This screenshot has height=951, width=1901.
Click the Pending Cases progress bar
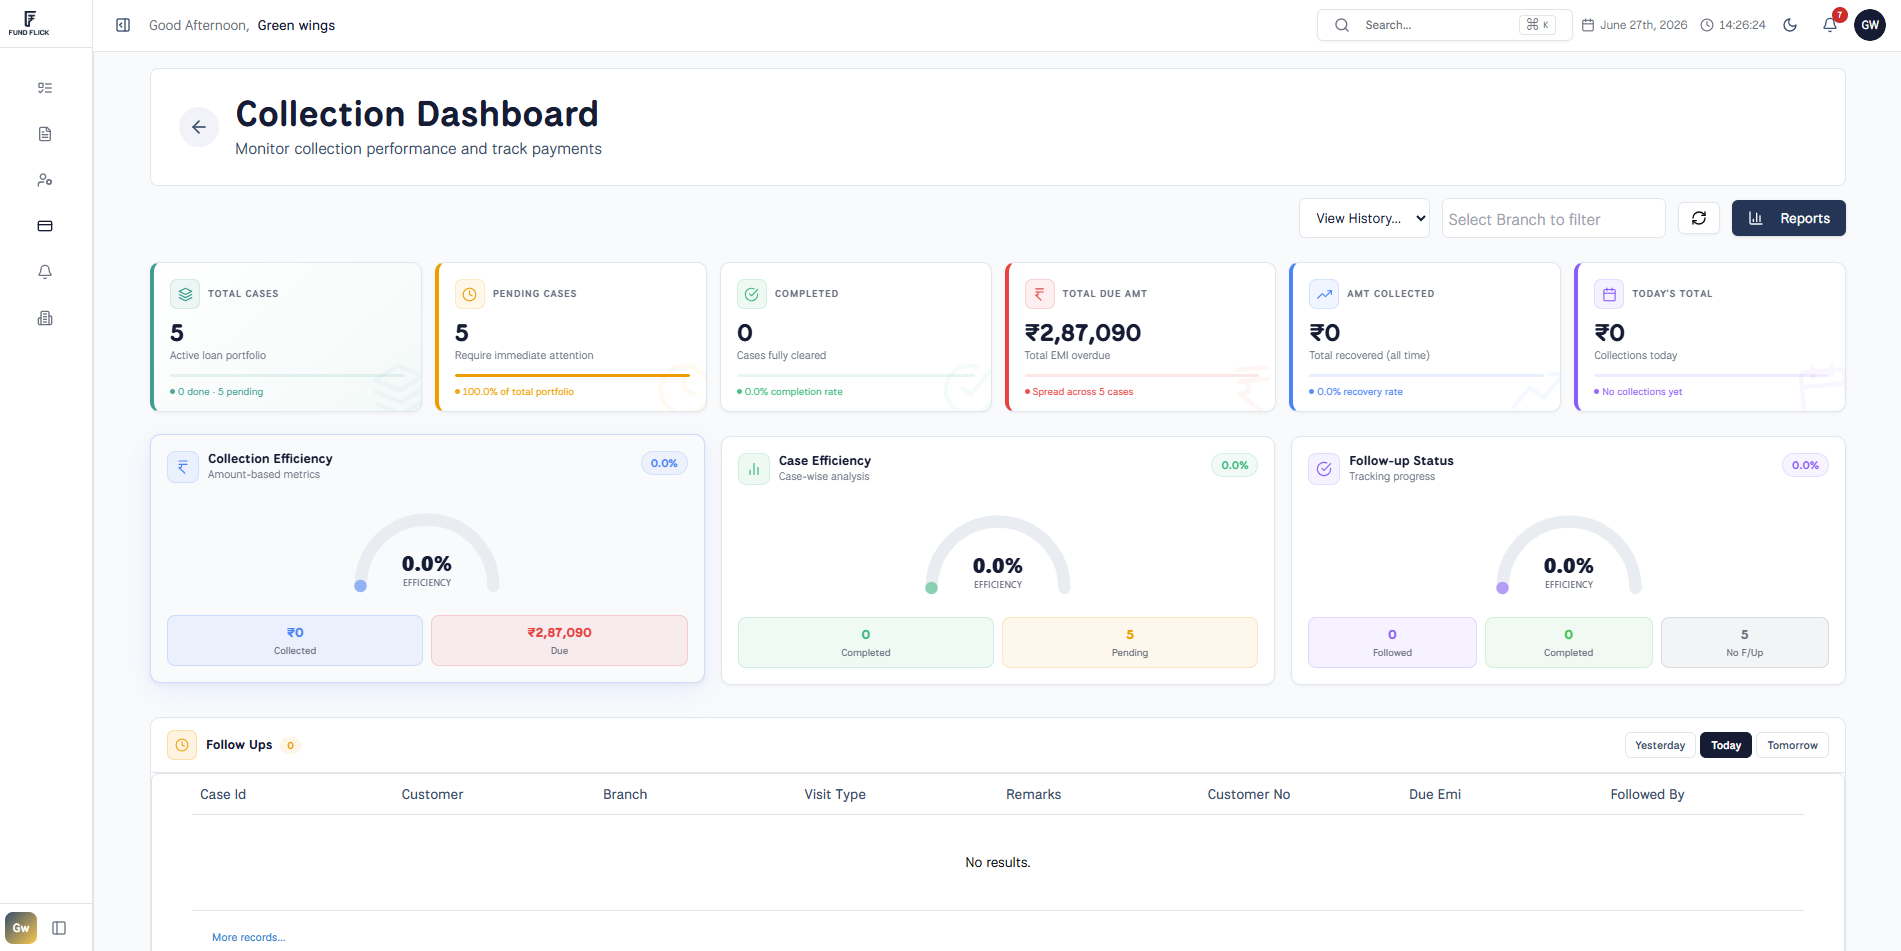coord(572,375)
